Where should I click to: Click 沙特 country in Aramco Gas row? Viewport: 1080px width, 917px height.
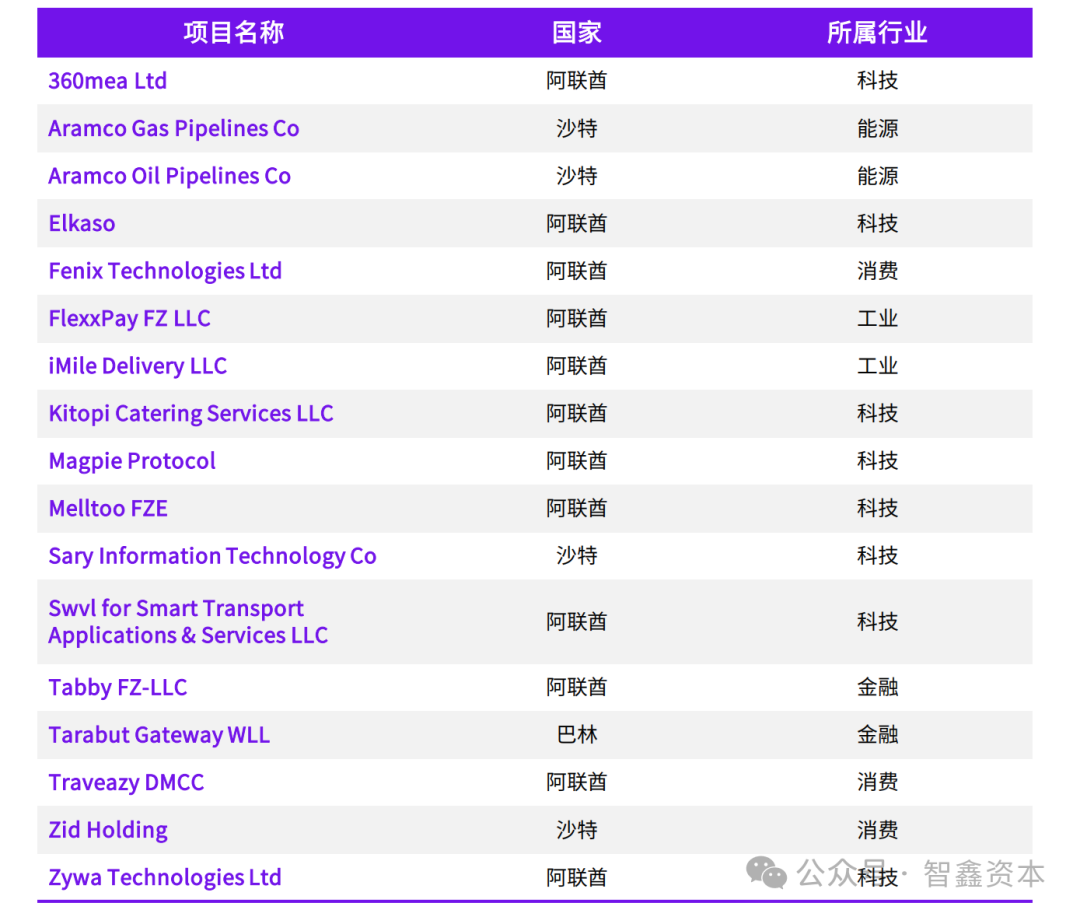pyautogui.click(x=577, y=129)
